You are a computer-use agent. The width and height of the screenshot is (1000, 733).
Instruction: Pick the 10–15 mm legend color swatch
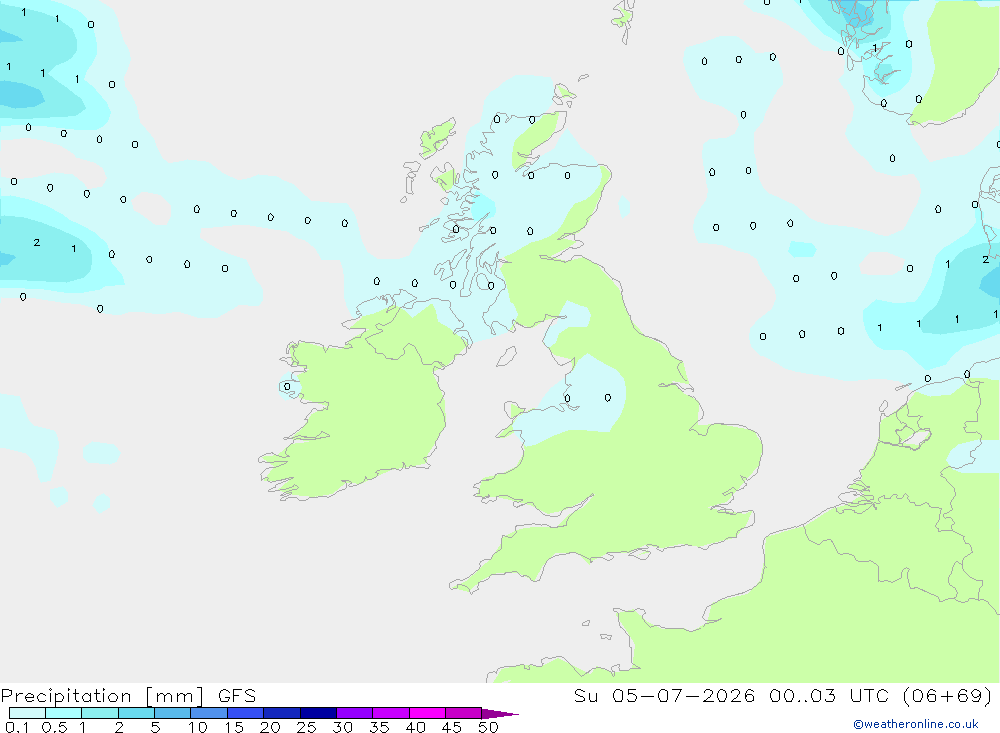coord(209,713)
